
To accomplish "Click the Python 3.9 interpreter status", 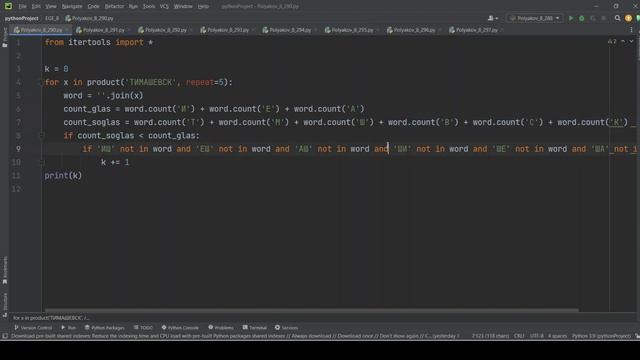I will click(x=601, y=336).
